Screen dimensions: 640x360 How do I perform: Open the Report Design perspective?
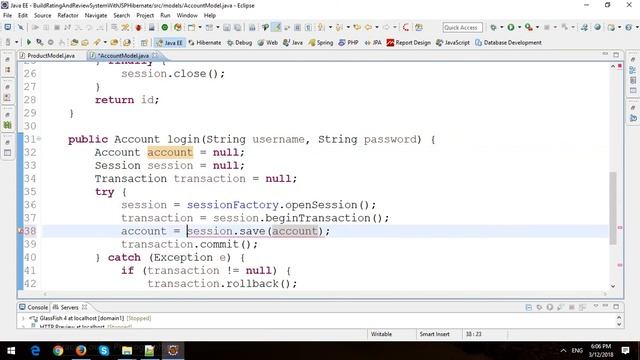click(409, 42)
